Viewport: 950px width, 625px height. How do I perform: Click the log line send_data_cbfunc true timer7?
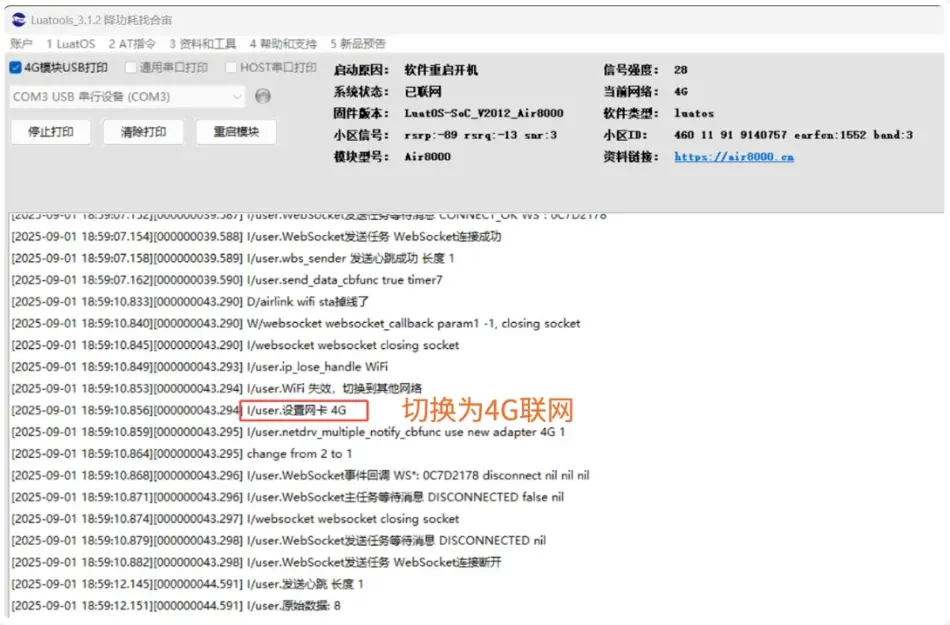click(227, 280)
